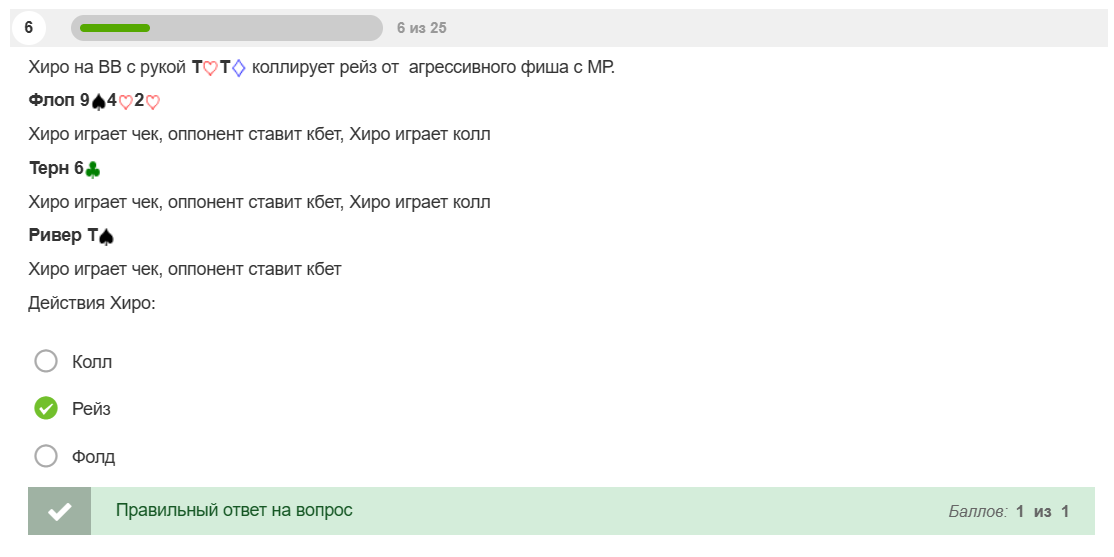Click the '6 из 25' counter
1114x557 pixels.
[x=421, y=28]
